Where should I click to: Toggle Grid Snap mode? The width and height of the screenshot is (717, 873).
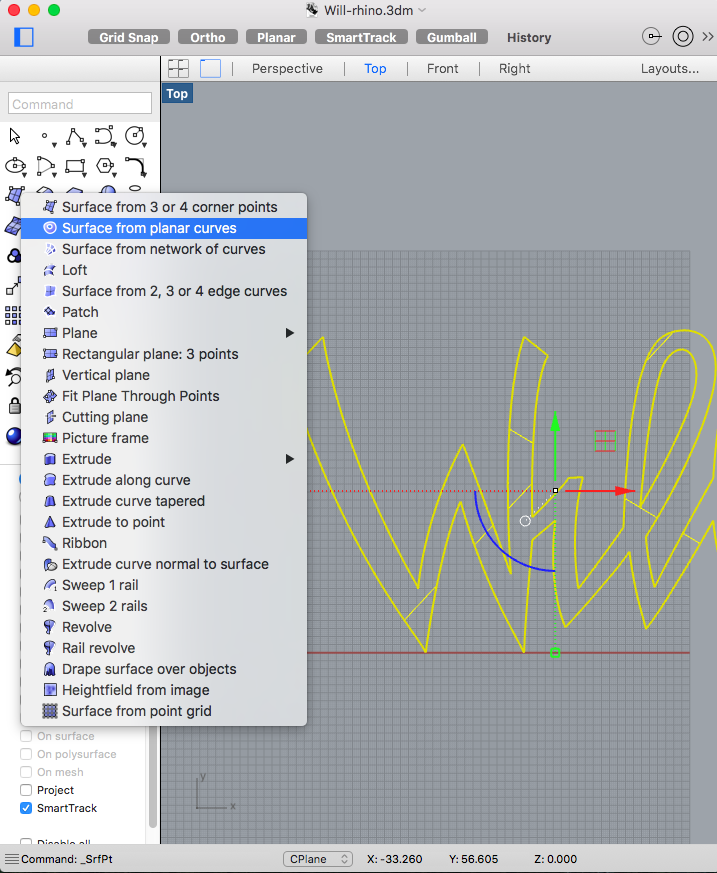[x=129, y=37]
